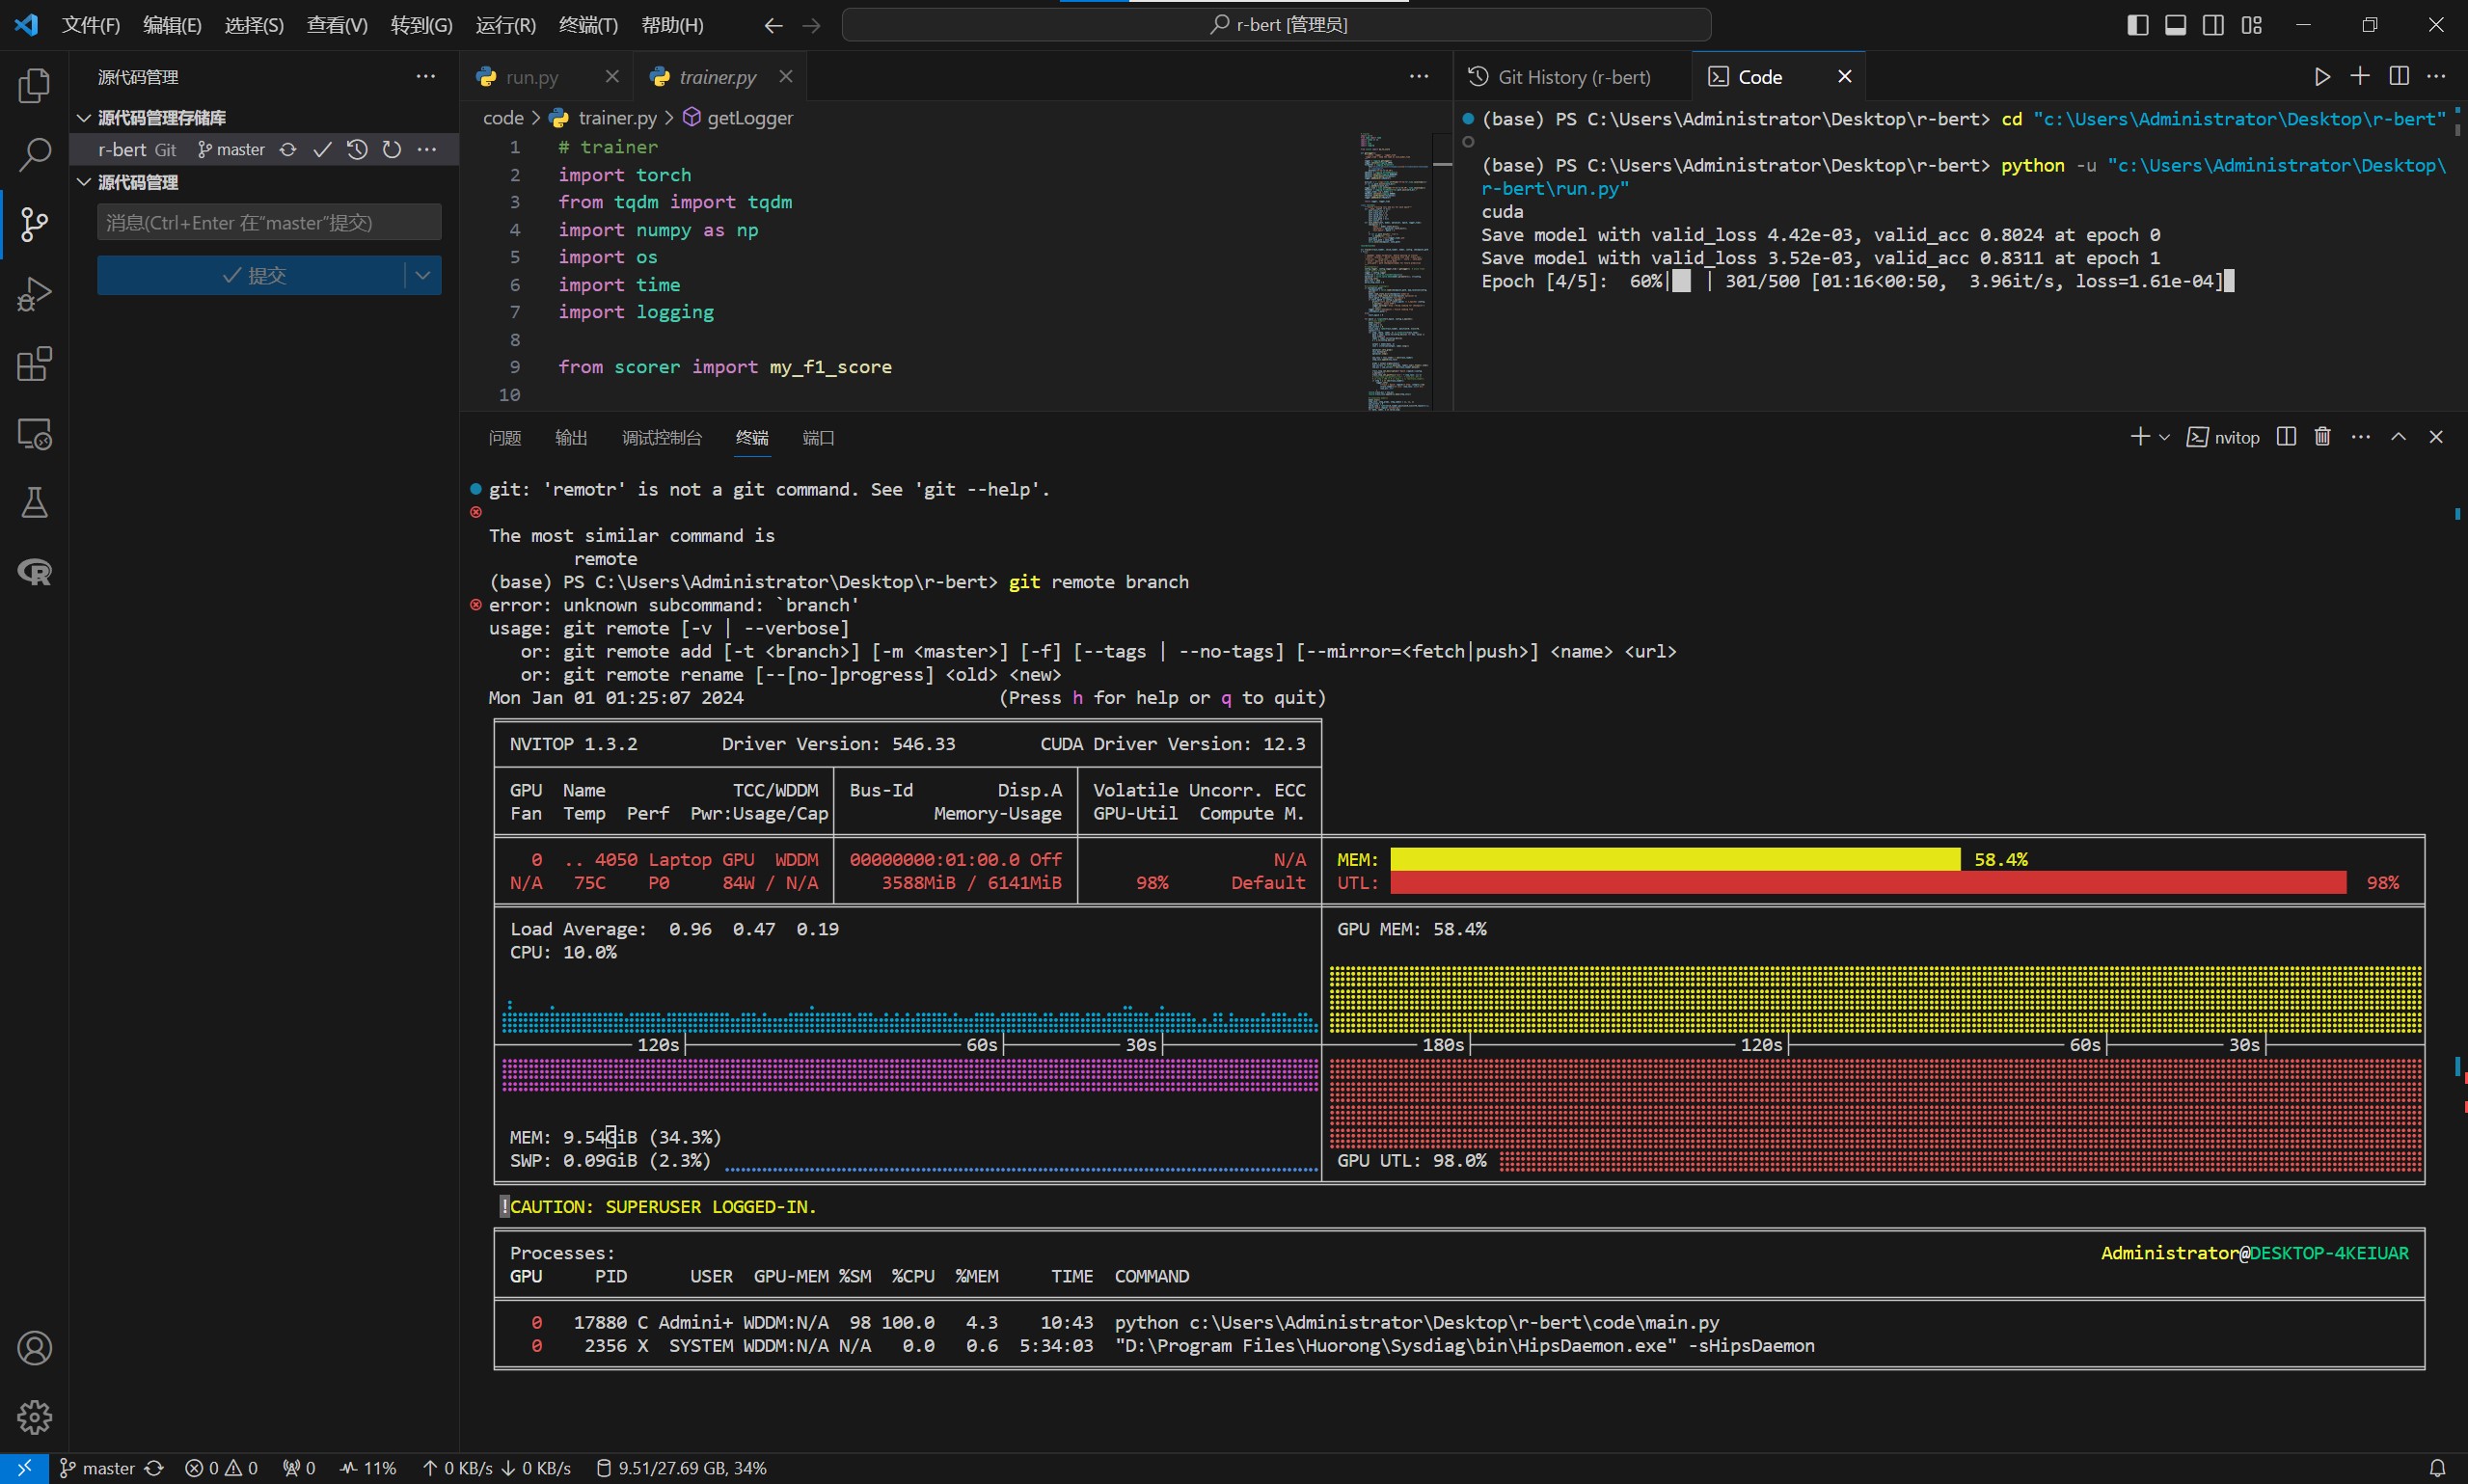The width and height of the screenshot is (2468, 1484).
Task: Open the Search view icon
Action: click(x=34, y=155)
